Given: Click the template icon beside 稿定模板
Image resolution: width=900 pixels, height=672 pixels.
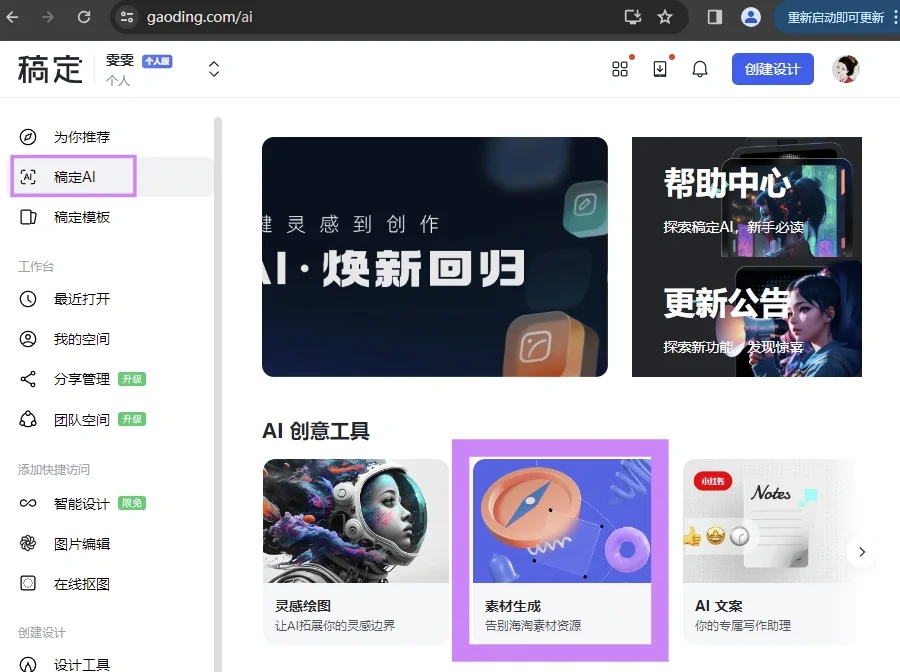Looking at the screenshot, I should click(x=28, y=217).
